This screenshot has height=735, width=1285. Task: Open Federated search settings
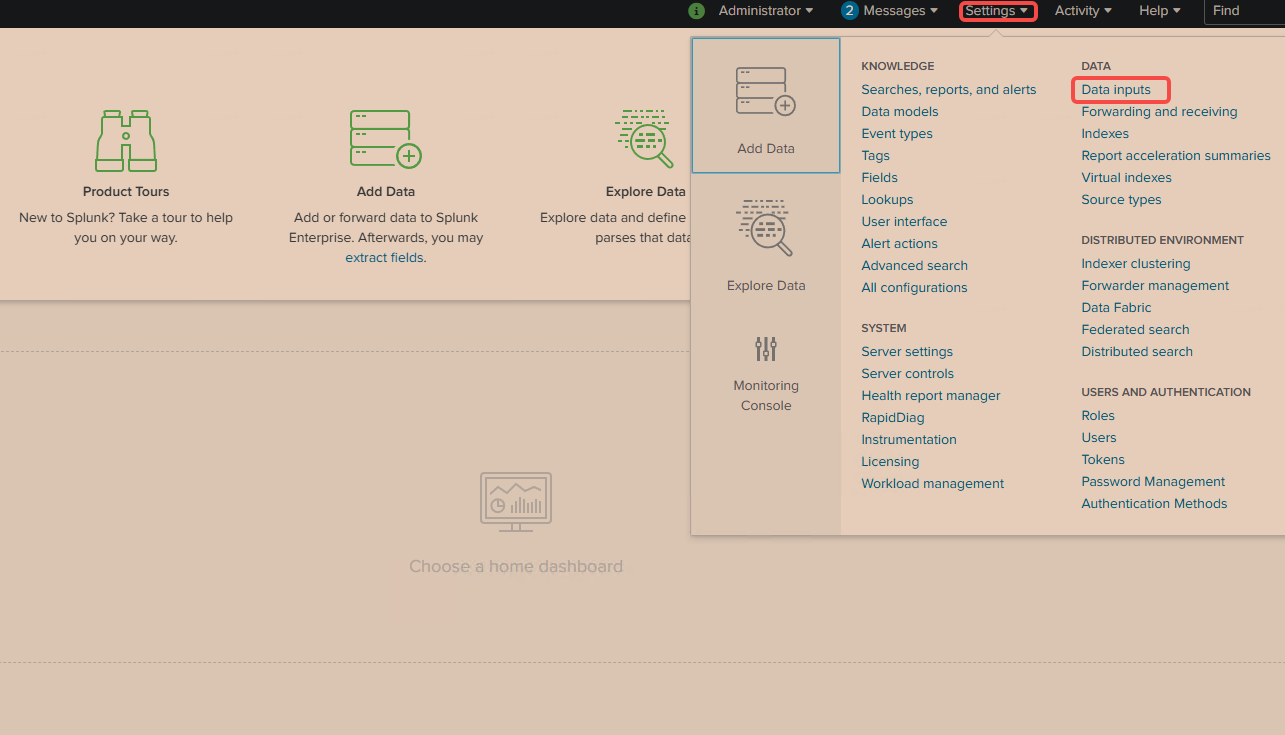click(1135, 330)
